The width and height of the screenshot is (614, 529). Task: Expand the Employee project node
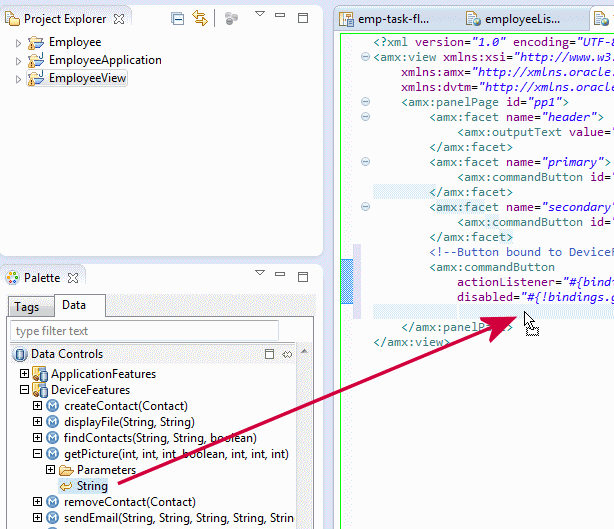(x=18, y=43)
